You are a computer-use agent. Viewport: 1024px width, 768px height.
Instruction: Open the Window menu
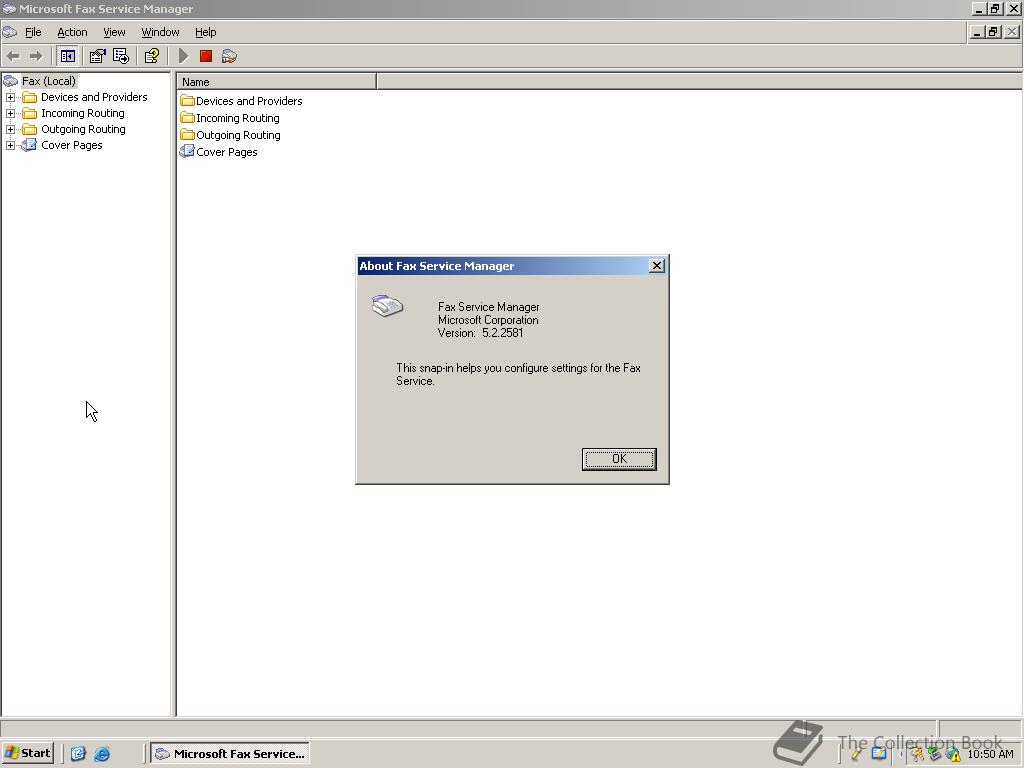point(160,32)
